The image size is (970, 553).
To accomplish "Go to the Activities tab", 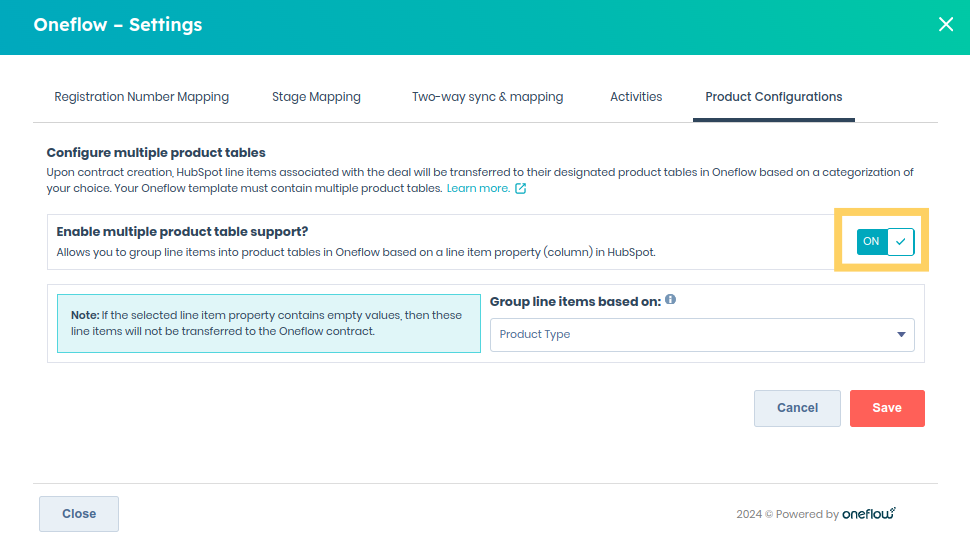I will (636, 97).
